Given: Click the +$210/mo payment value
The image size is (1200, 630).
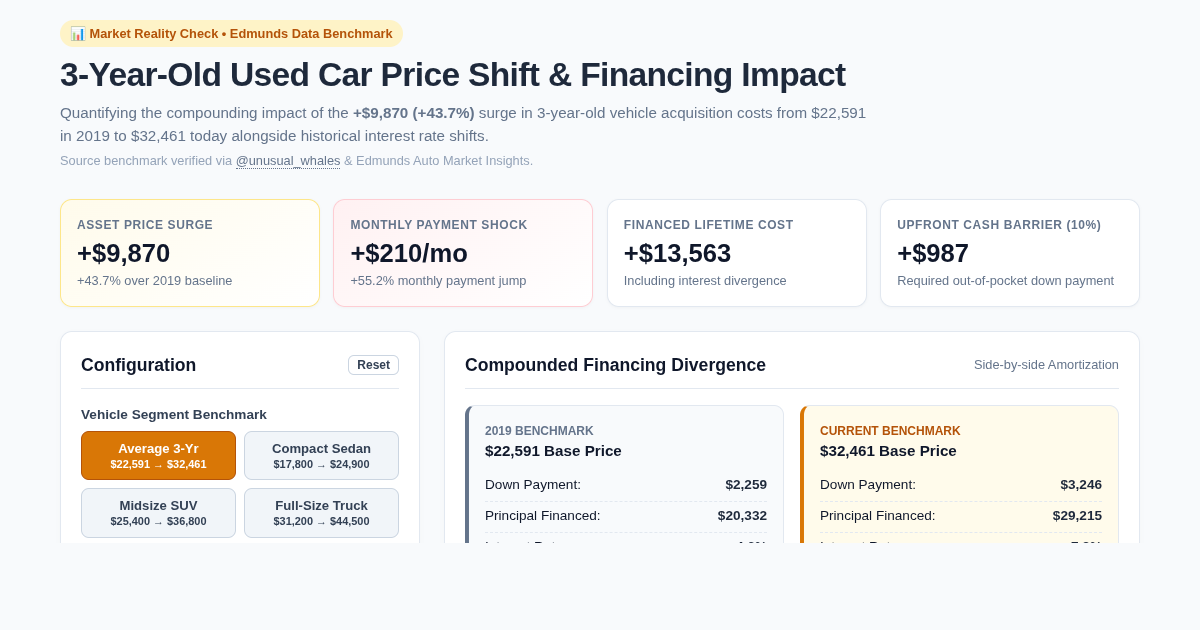Looking at the screenshot, I should coord(409,253).
